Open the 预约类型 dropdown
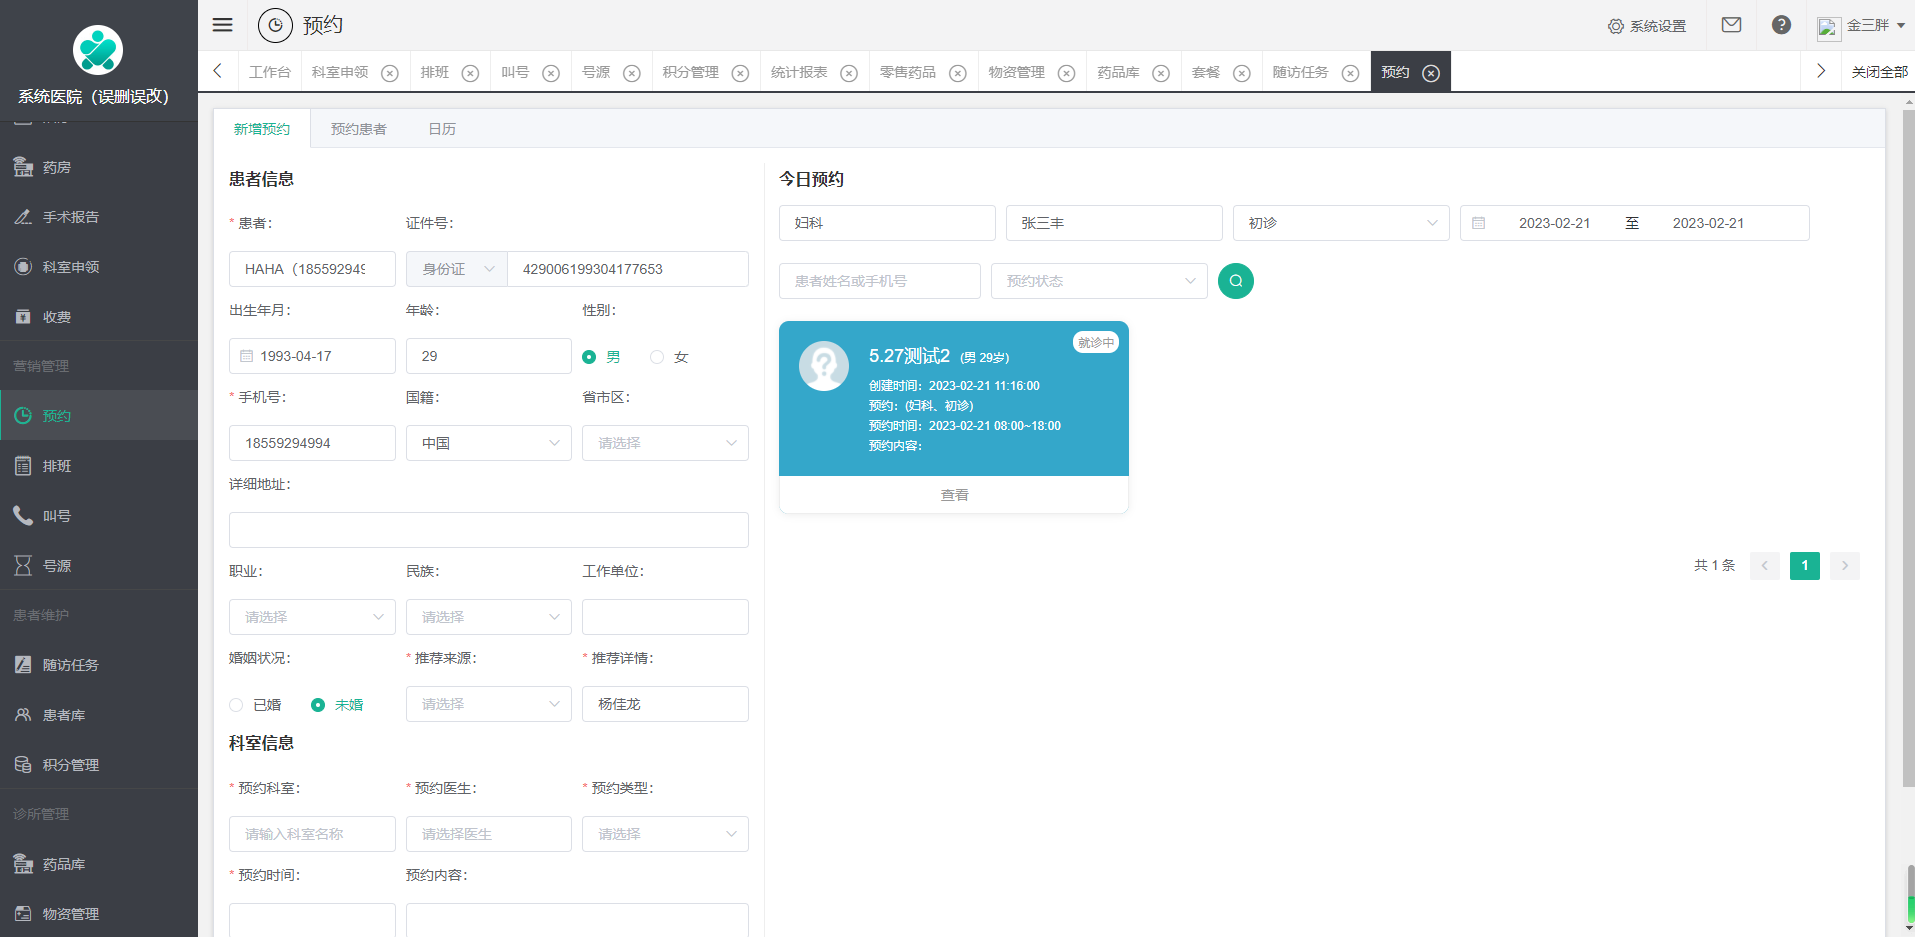Screen dimensions: 1915x937 pyautogui.click(x=665, y=834)
